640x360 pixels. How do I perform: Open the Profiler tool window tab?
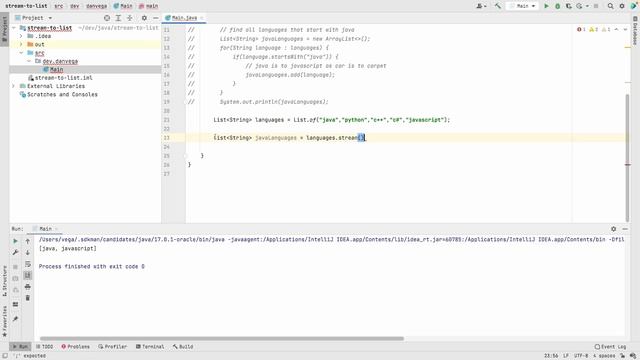click(113, 347)
